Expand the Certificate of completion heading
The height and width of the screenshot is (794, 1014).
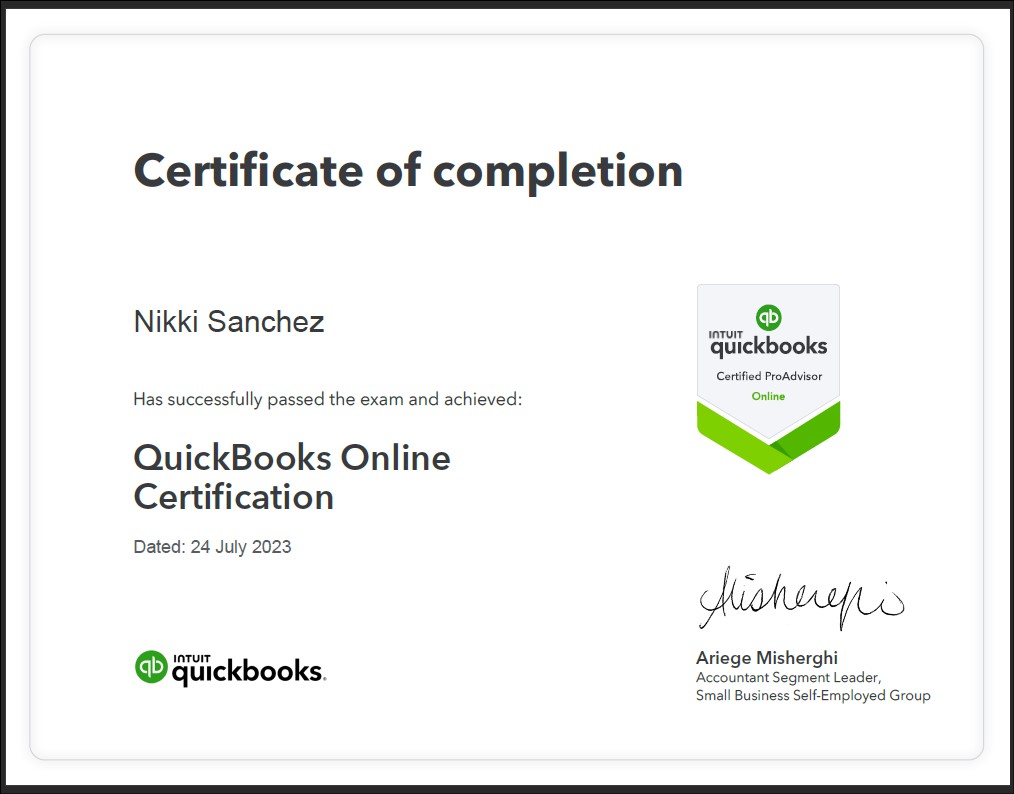[407, 170]
